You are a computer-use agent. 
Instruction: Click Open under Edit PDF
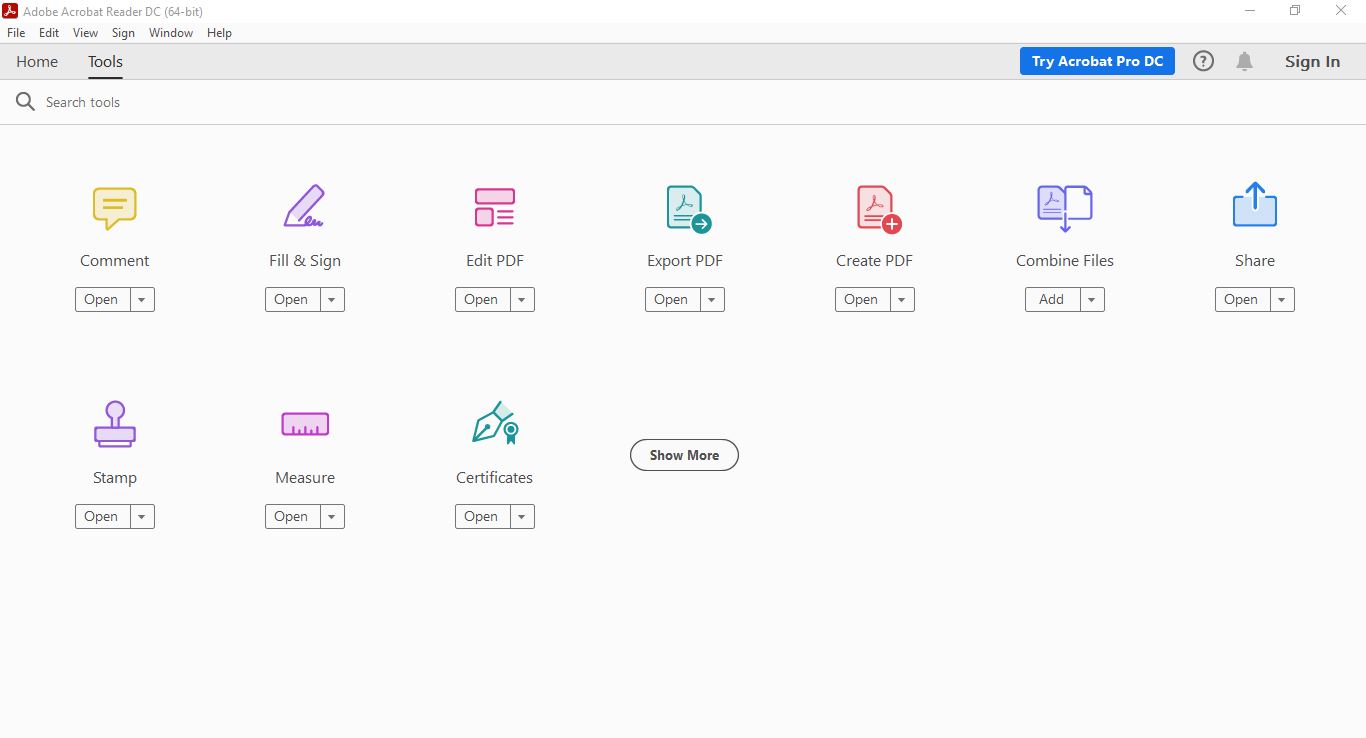click(483, 299)
